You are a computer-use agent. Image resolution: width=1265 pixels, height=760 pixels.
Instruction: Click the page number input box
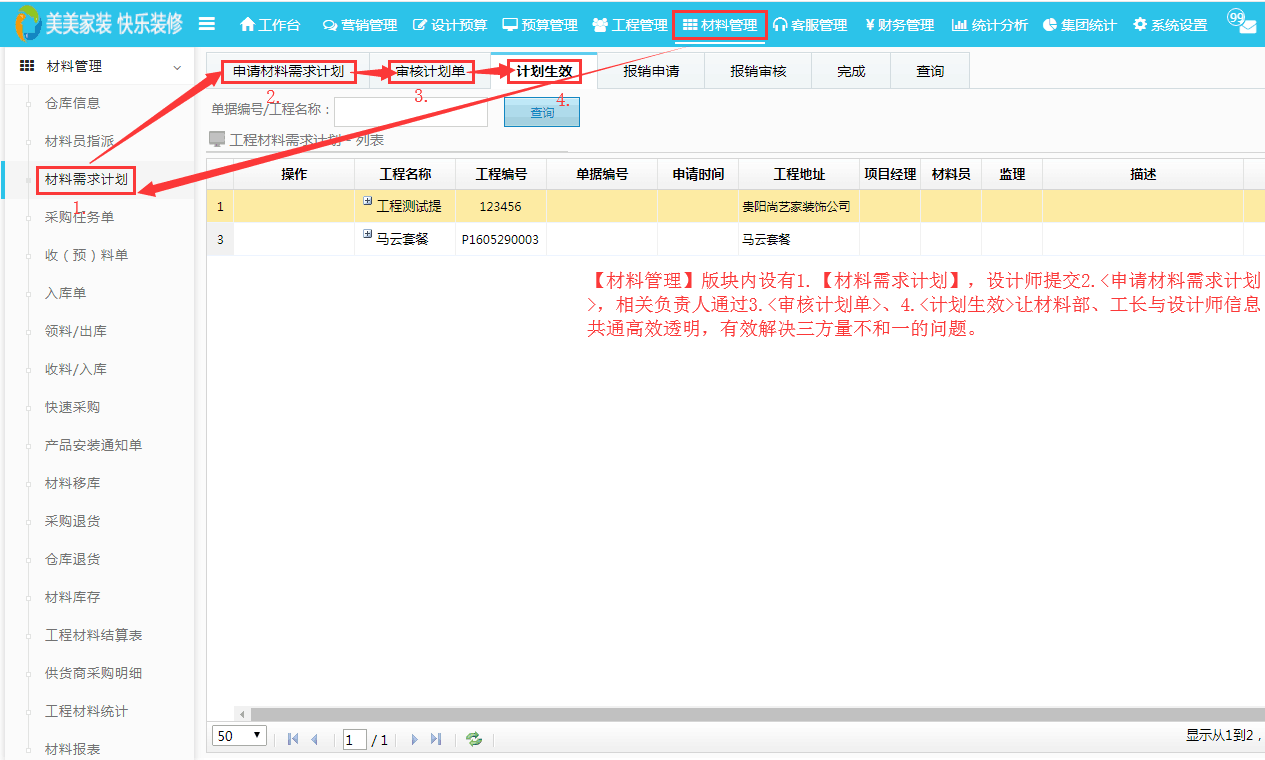click(354, 740)
